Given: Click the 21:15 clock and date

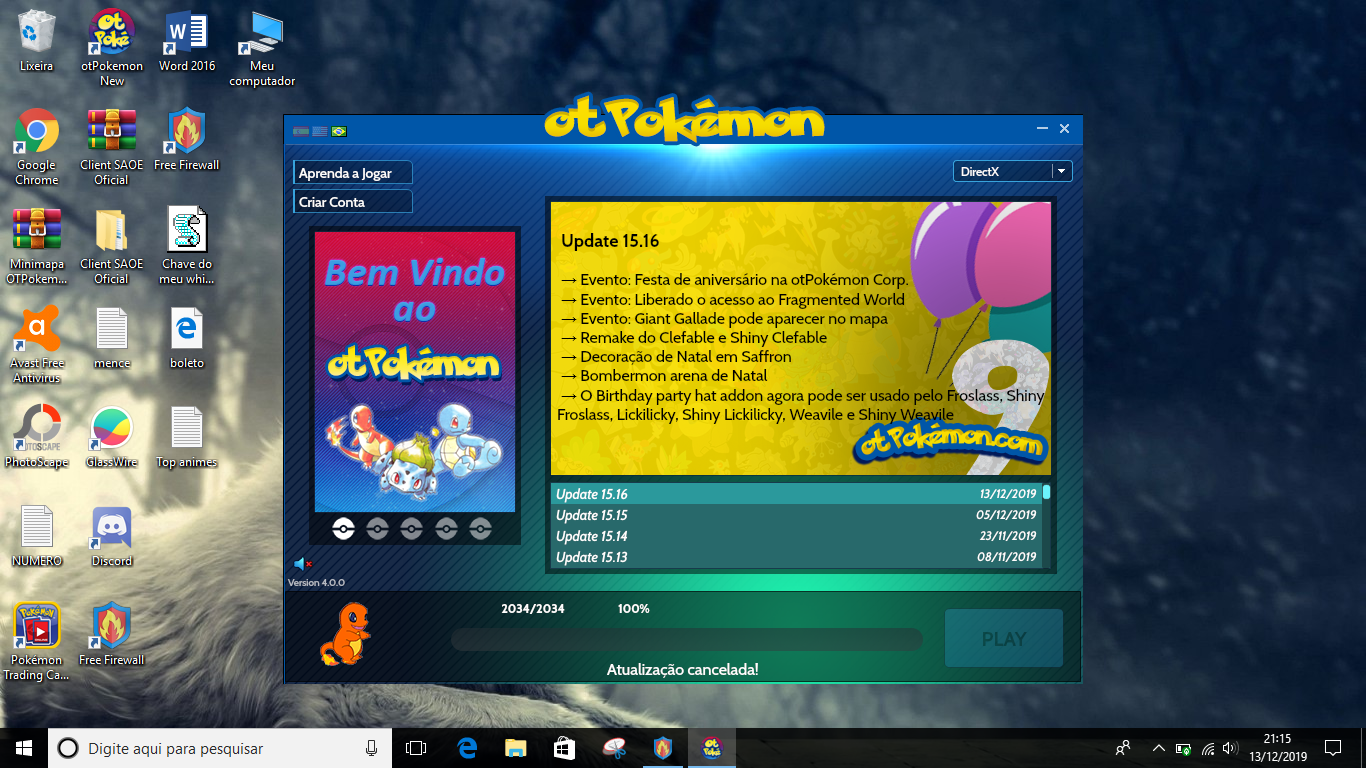Looking at the screenshot, I should [1277, 748].
